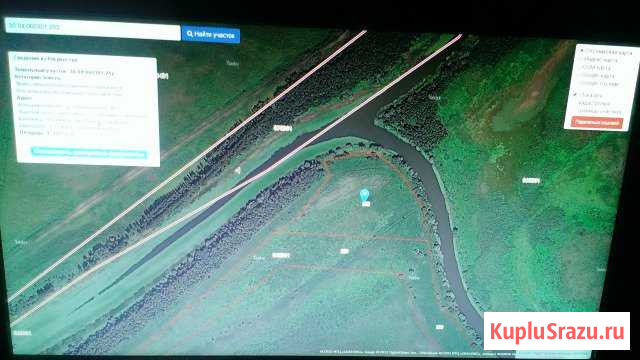Viewport: 640px width, 360px height.
Task: Toggle the checked Участки overlay checkbox
Action: coord(576,94)
